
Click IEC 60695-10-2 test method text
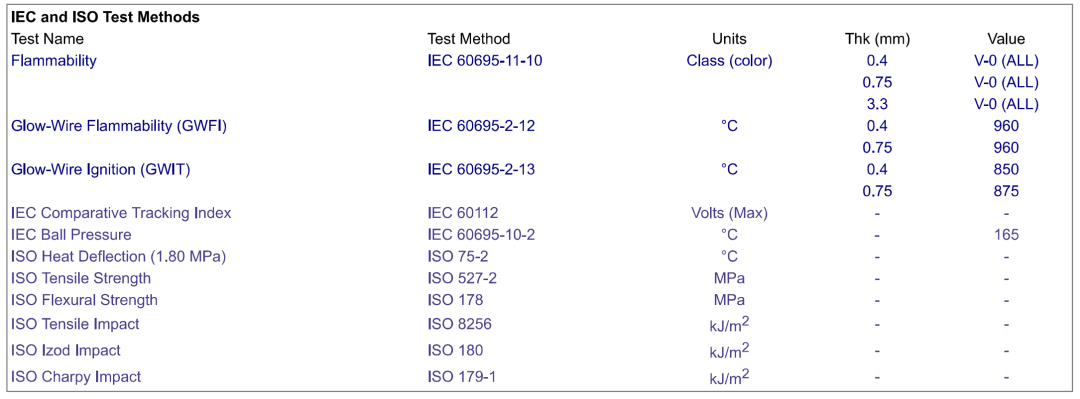click(x=481, y=235)
